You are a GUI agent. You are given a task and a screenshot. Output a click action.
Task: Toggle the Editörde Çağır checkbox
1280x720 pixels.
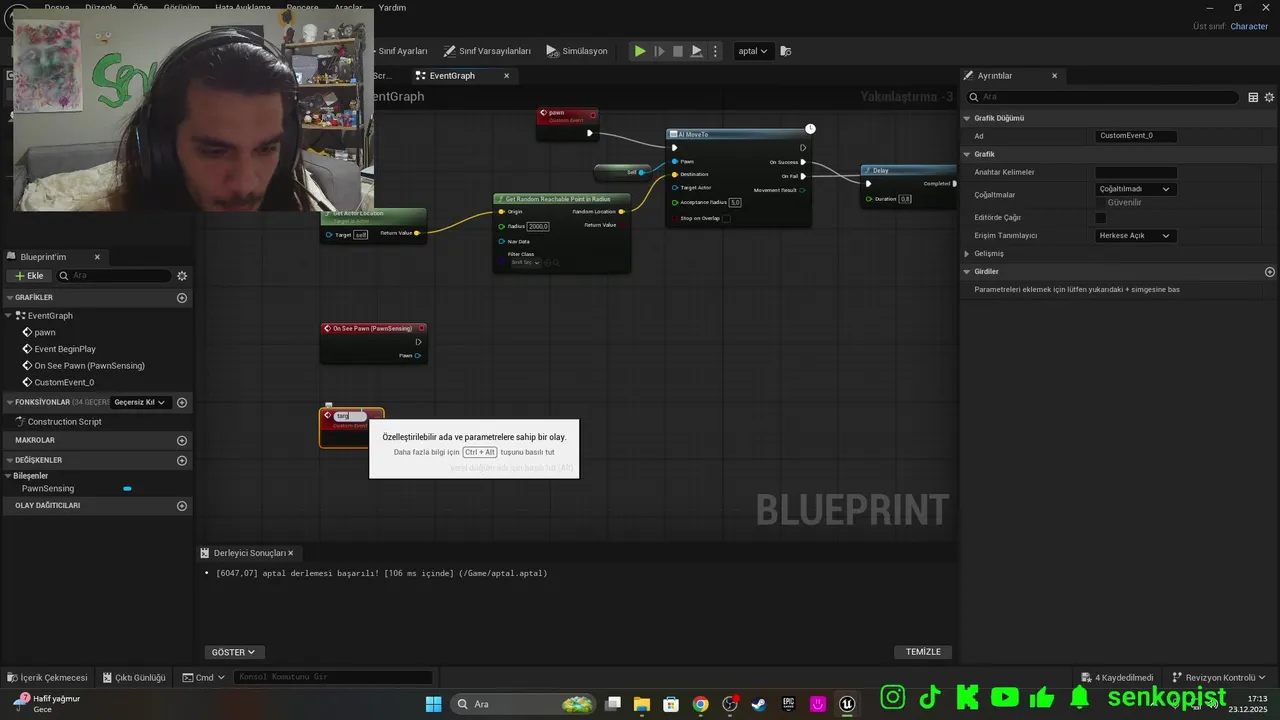(x=1101, y=218)
